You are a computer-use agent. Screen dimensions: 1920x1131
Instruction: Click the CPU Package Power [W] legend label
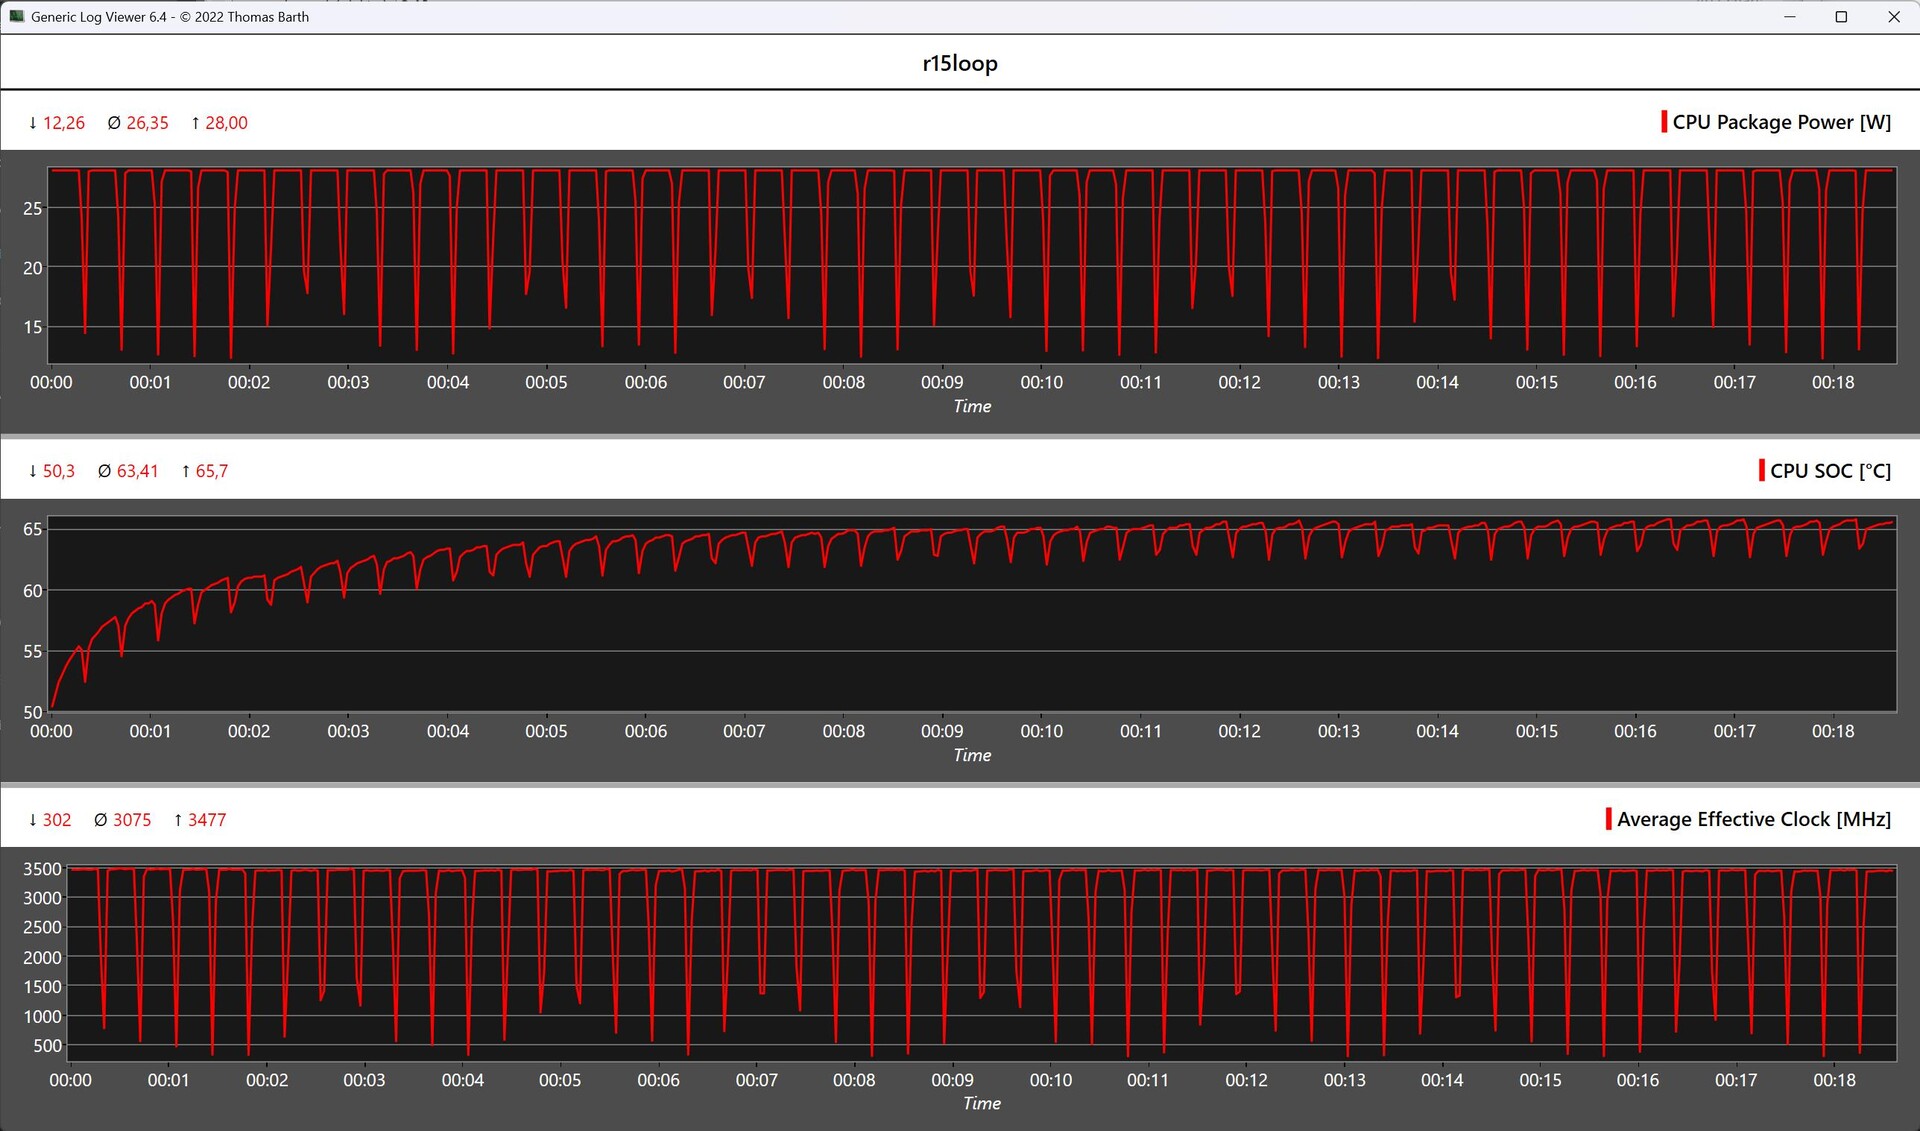(1781, 122)
